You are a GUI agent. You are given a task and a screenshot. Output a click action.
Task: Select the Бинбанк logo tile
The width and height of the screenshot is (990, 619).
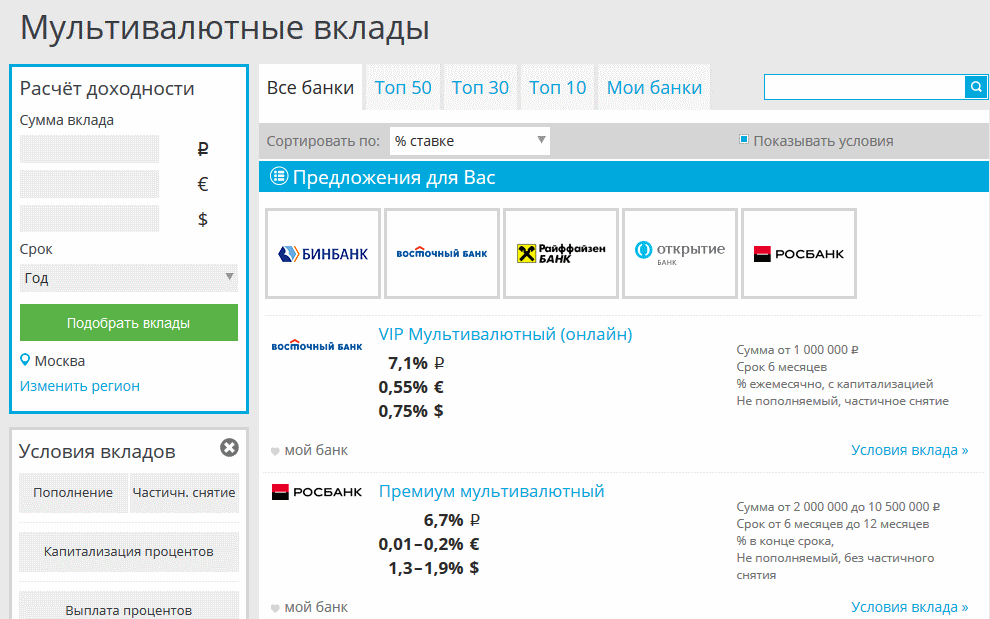323,254
